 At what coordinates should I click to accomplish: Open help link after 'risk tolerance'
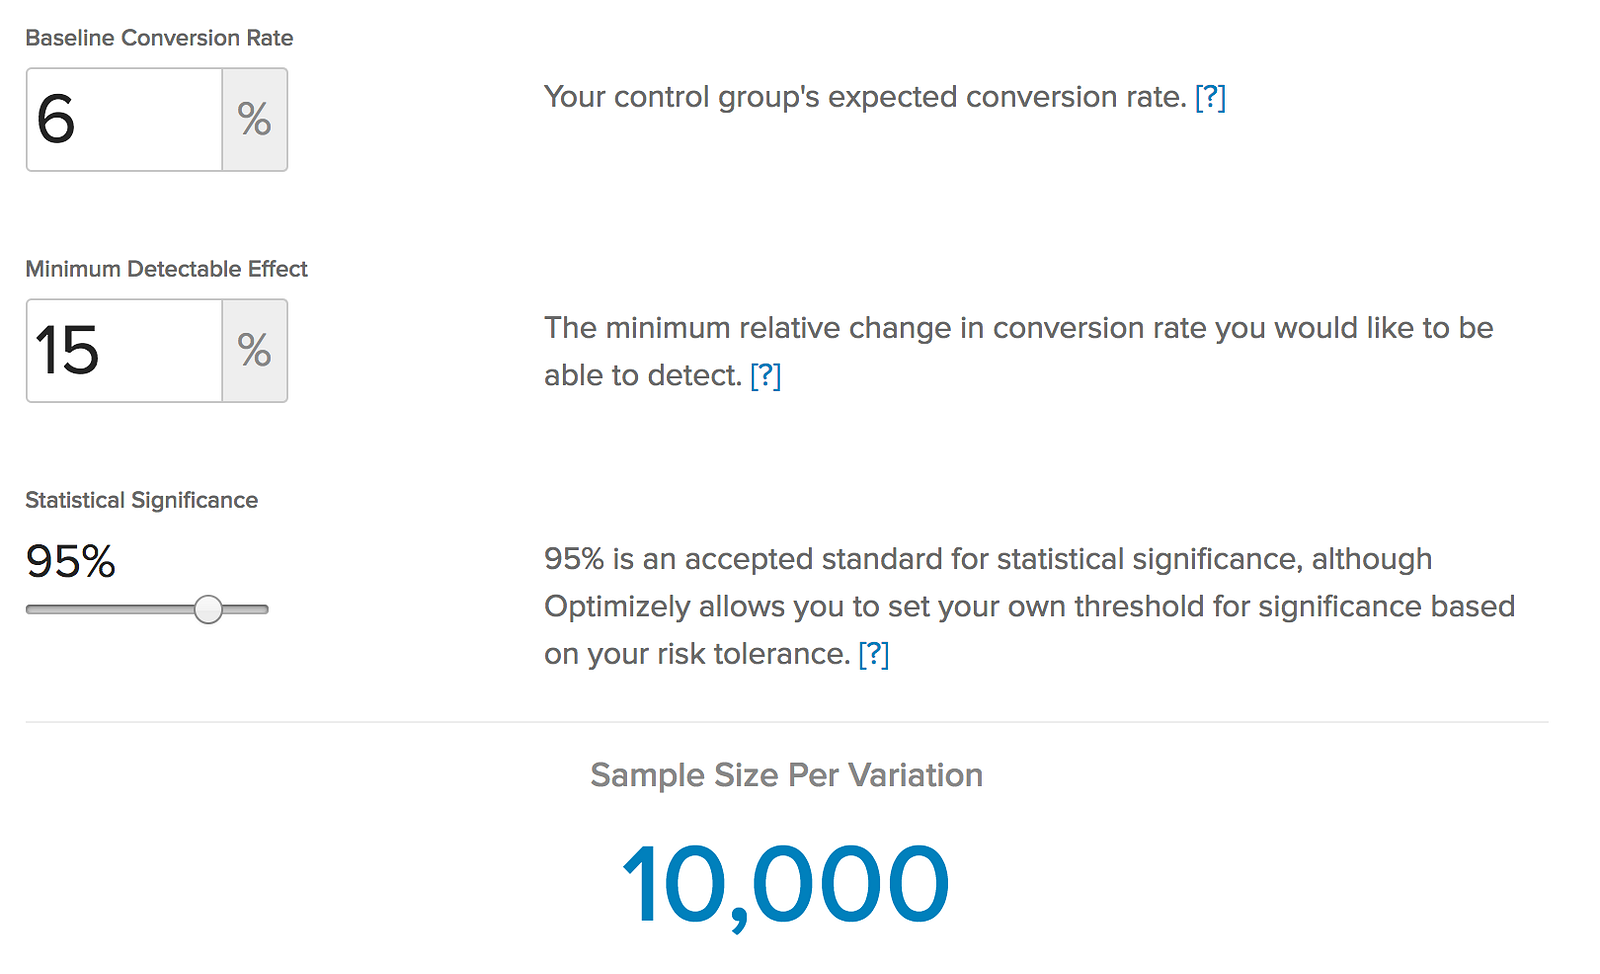click(873, 654)
